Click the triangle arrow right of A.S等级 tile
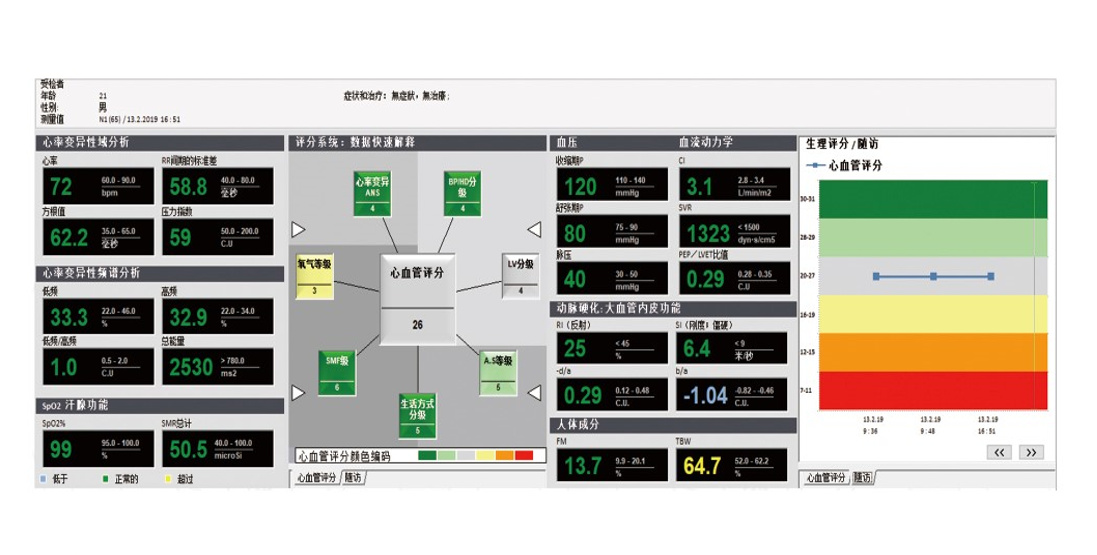Screen dimensions: 1097x555 534,393
